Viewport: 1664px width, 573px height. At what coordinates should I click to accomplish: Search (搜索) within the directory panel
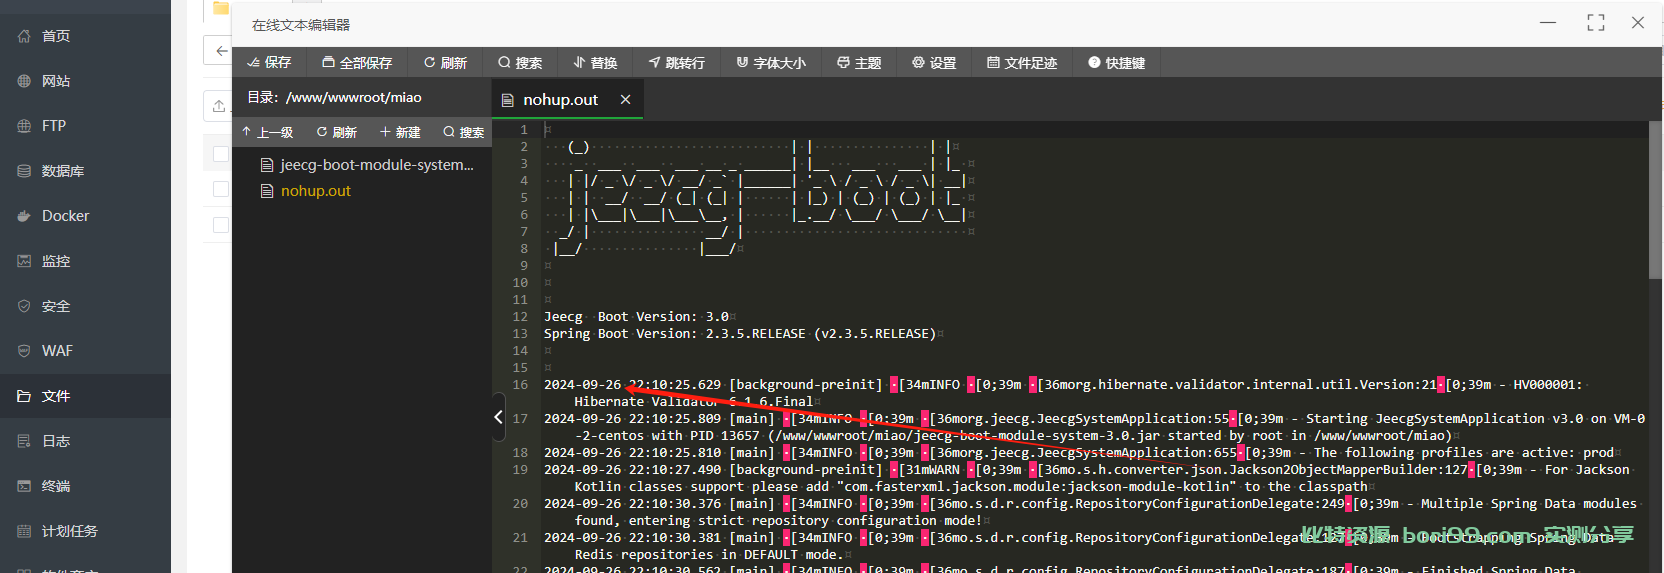tap(464, 132)
